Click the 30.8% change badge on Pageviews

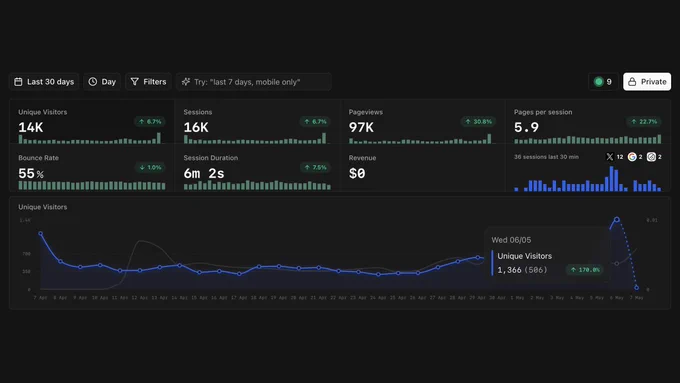pyautogui.click(x=478, y=122)
